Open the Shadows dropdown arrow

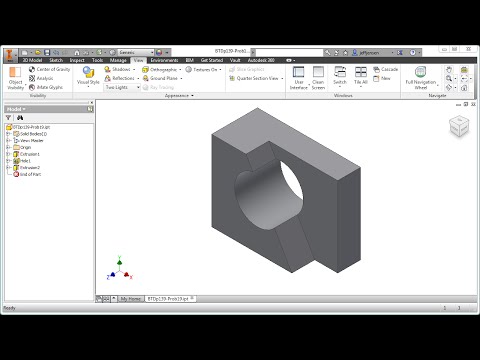(134, 70)
